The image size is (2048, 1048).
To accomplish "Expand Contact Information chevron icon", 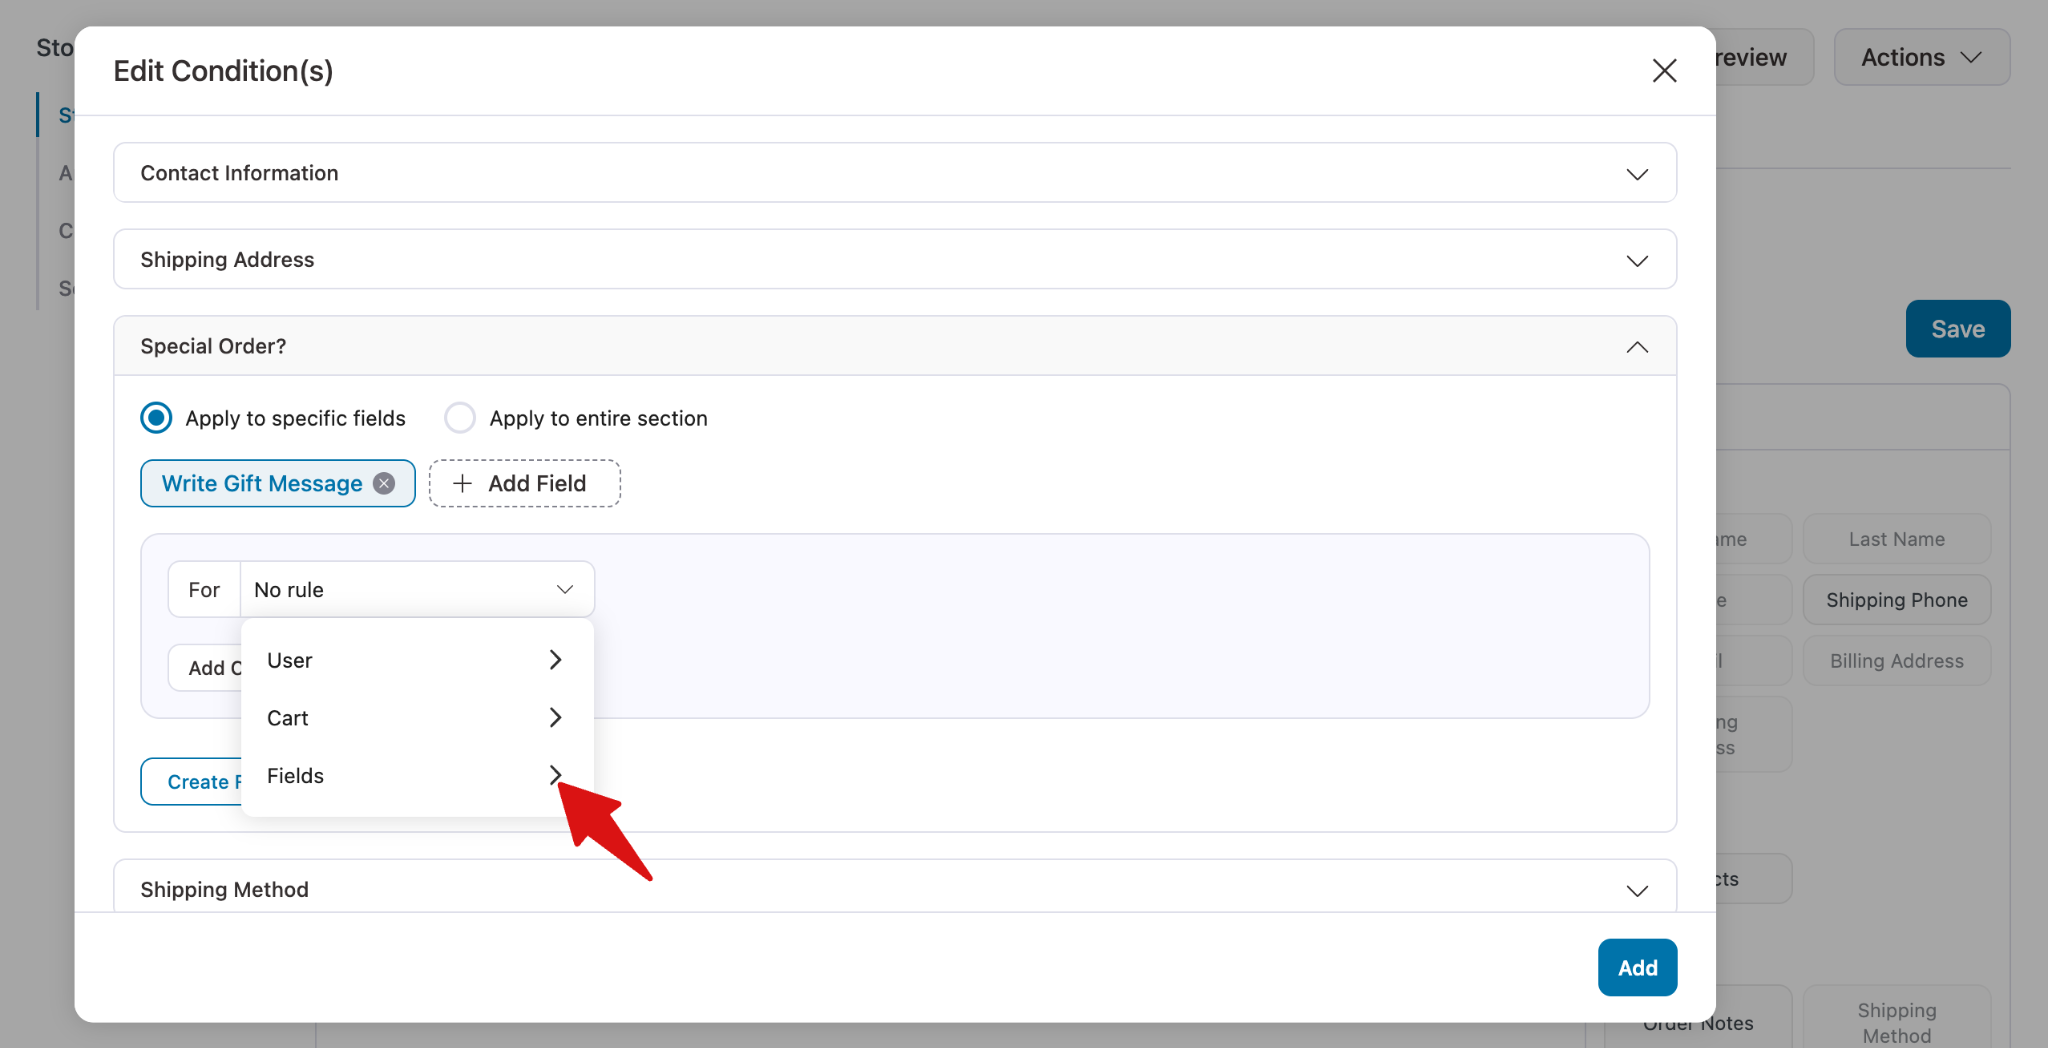I will 1637,174.
